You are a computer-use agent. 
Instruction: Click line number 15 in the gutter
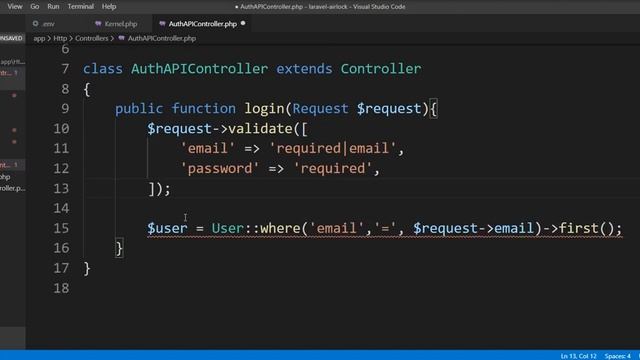click(61, 228)
